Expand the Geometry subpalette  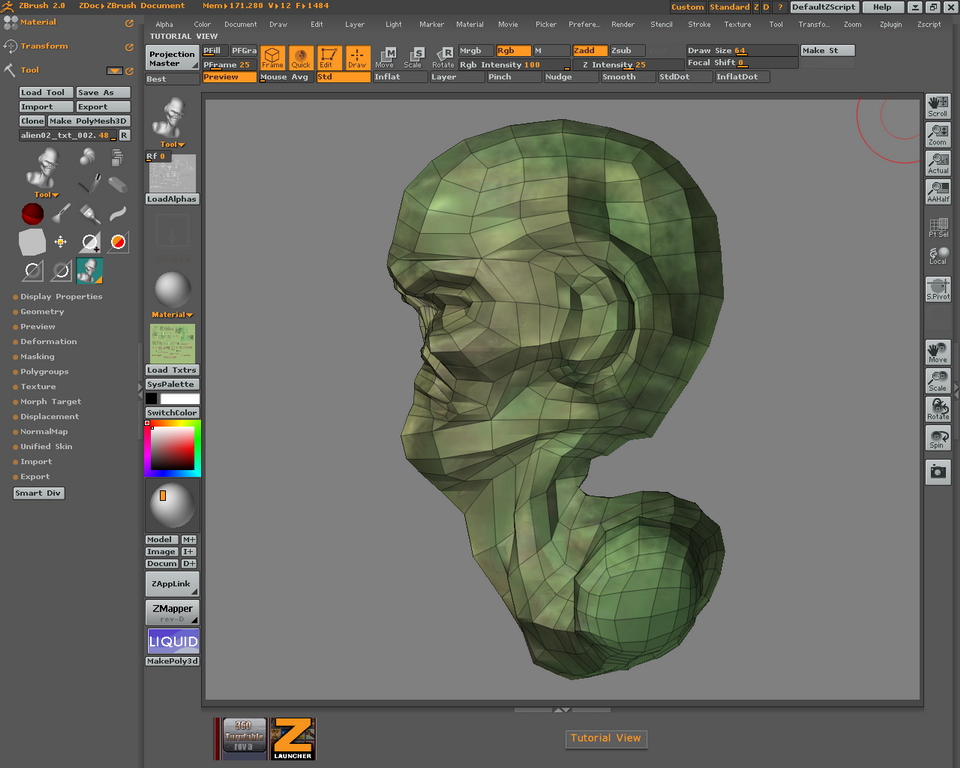pos(42,312)
